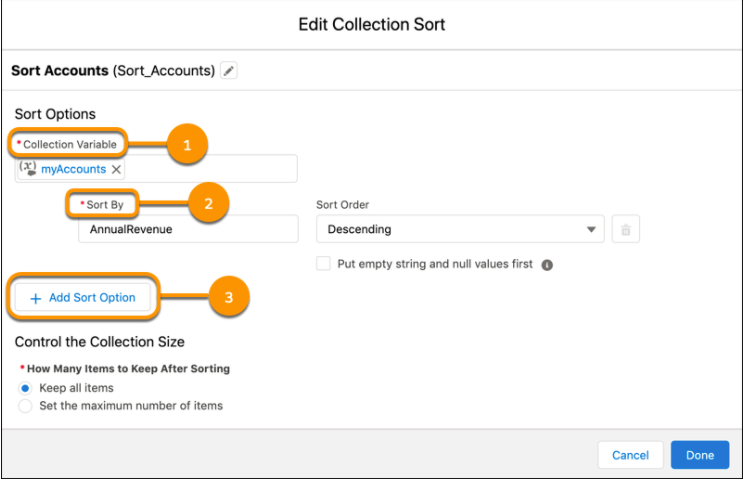Remove myAccounts with its X icon
This screenshot has height=479, width=743.
coord(116,170)
